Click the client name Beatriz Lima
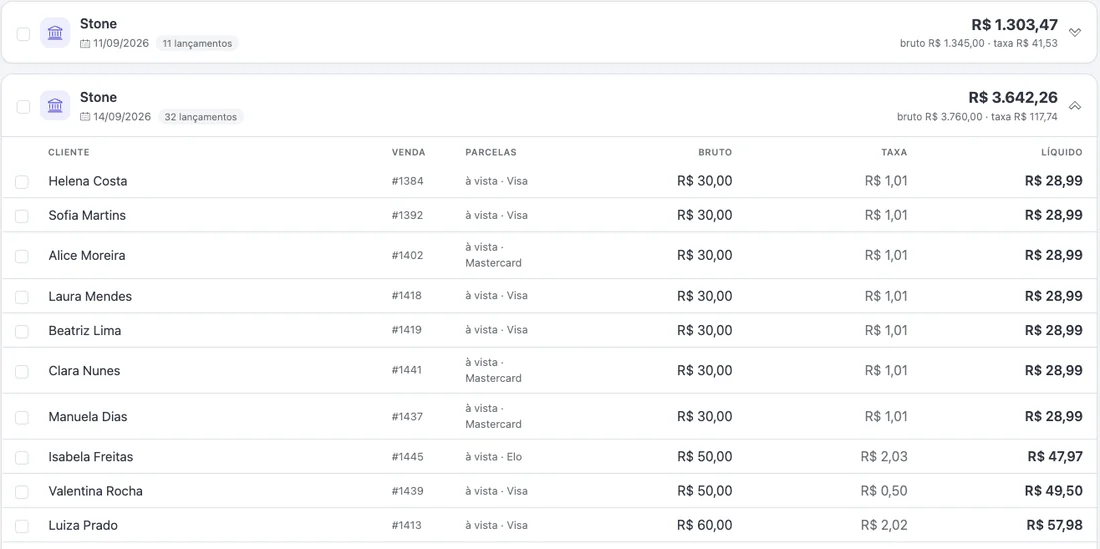 coord(85,330)
